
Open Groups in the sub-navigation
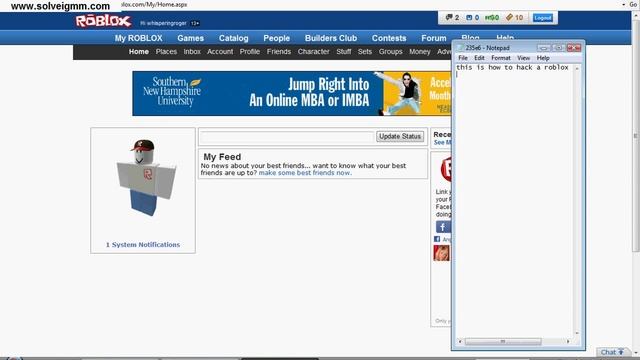click(x=391, y=52)
